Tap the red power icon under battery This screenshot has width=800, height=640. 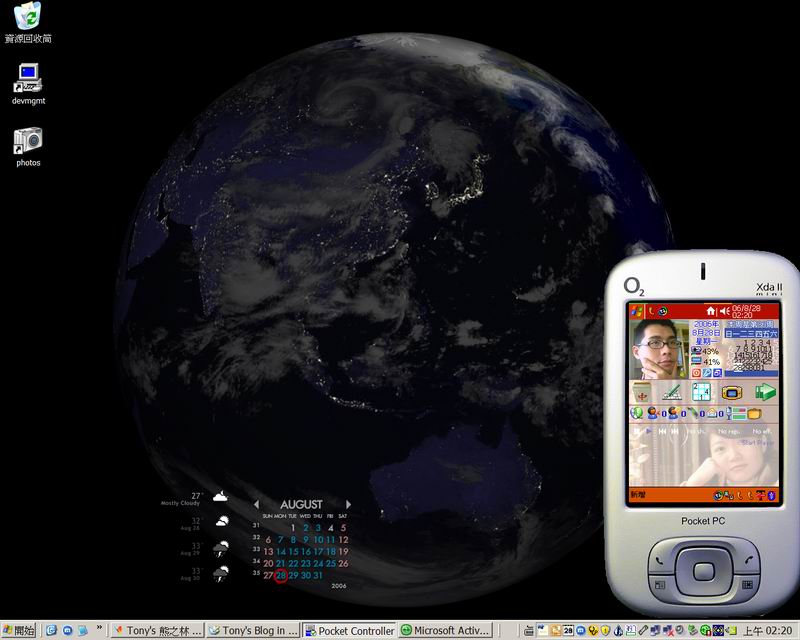(x=696, y=373)
